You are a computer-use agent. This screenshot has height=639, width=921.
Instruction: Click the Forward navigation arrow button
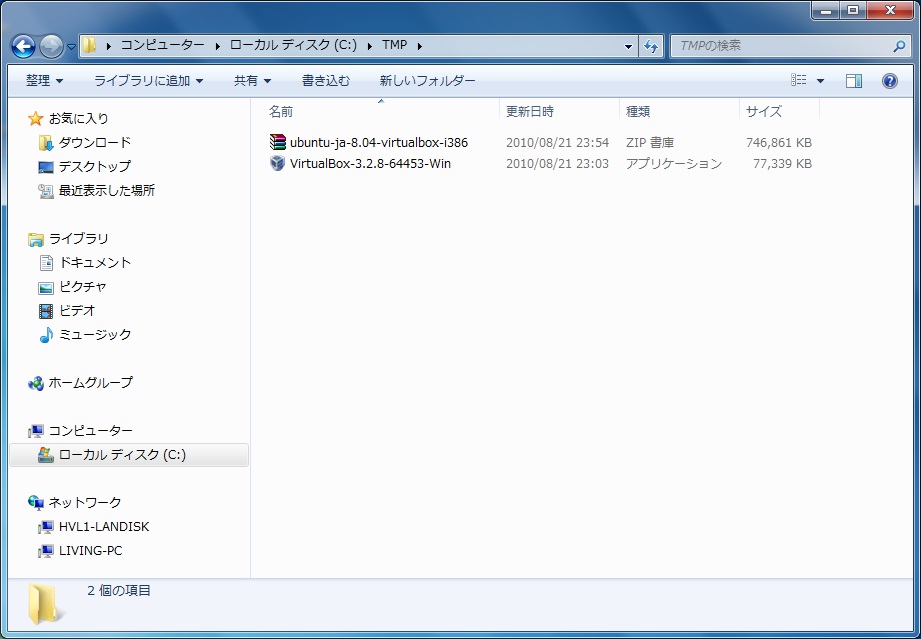pyautogui.click(x=51, y=46)
